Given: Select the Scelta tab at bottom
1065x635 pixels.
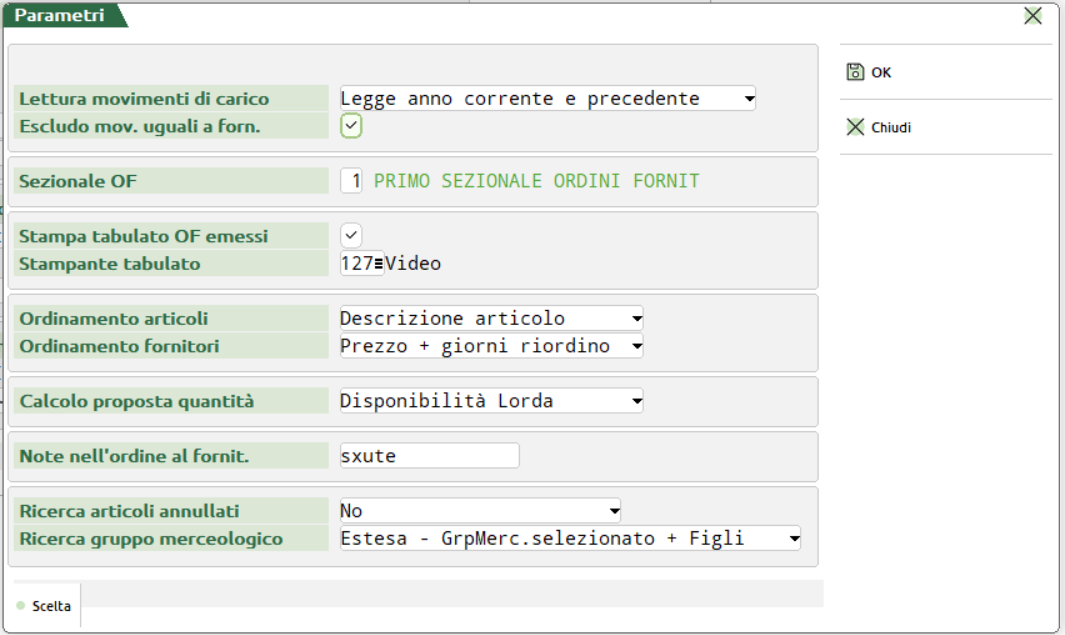Looking at the screenshot, I should click(46, 606).
